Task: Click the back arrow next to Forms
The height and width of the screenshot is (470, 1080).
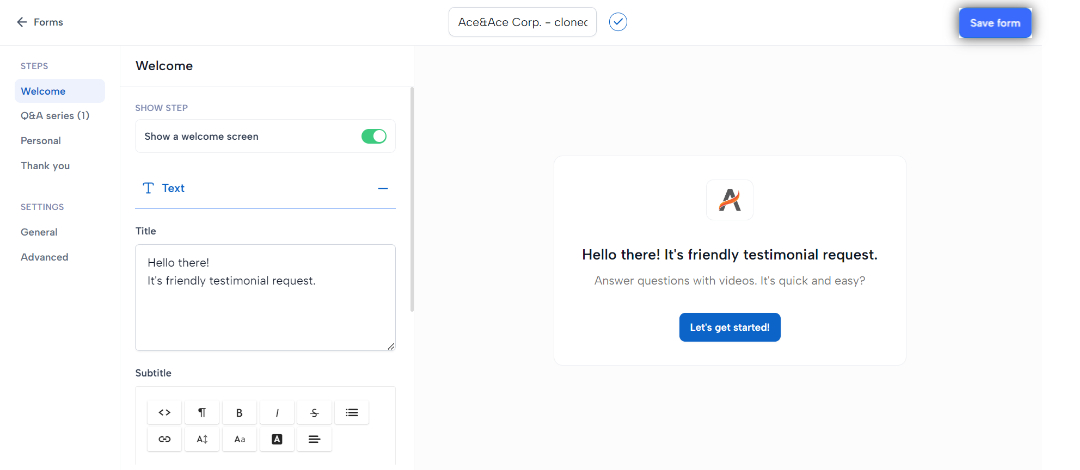Action: pyautogui.click(x=22, y=22)
